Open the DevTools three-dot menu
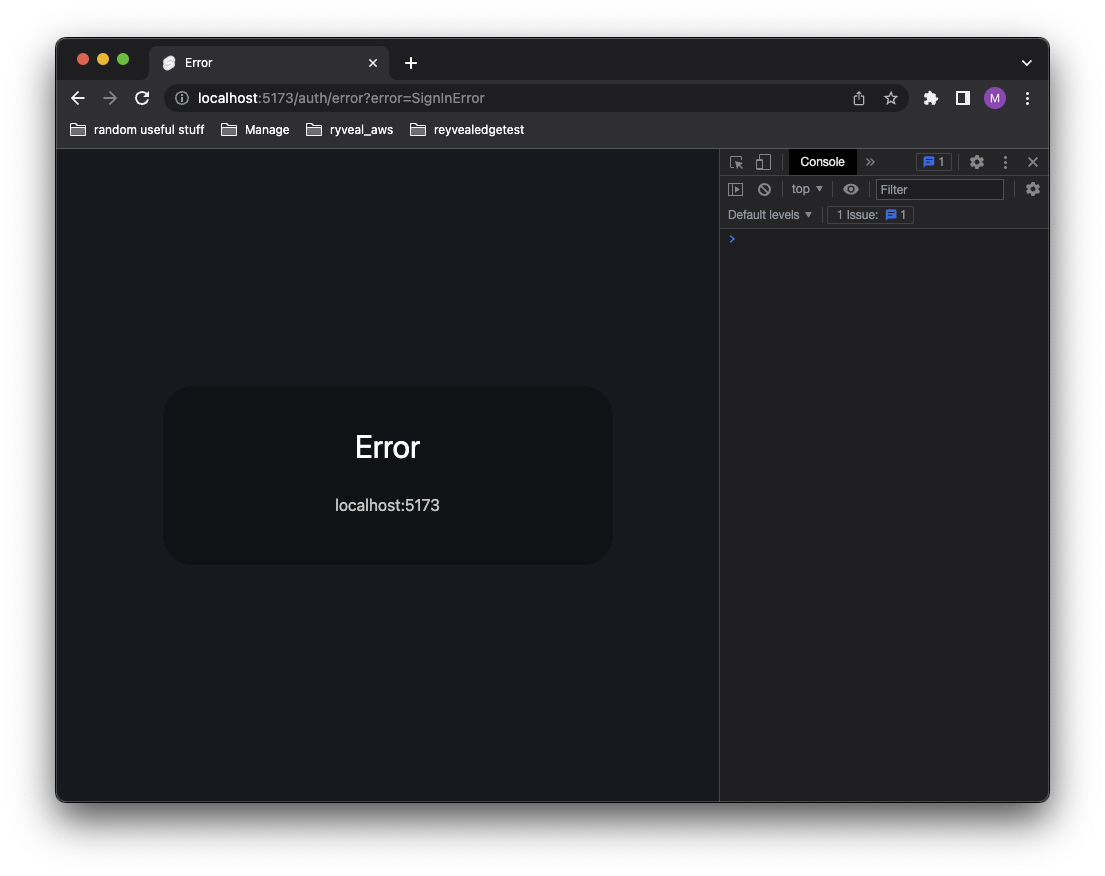This screenshot has height=876, width=1105. coord(1005,161)
